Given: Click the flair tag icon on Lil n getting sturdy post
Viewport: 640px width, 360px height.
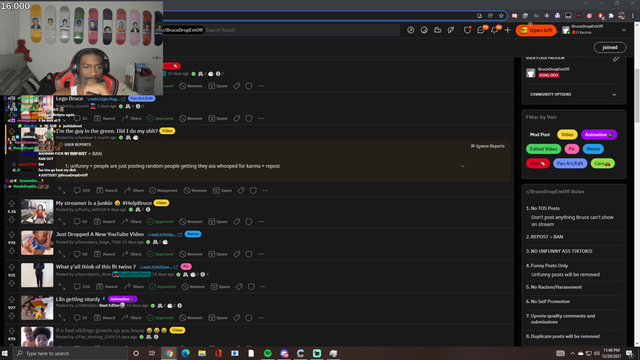Looking at the screenshot, I should point(237,318).
